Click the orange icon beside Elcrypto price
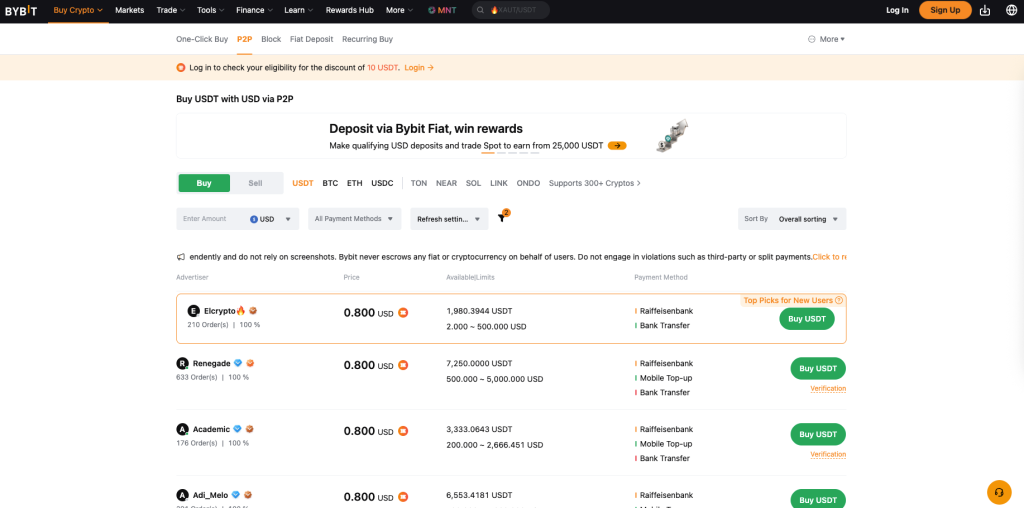This screenshot has height=508, width=1024. 404,313
